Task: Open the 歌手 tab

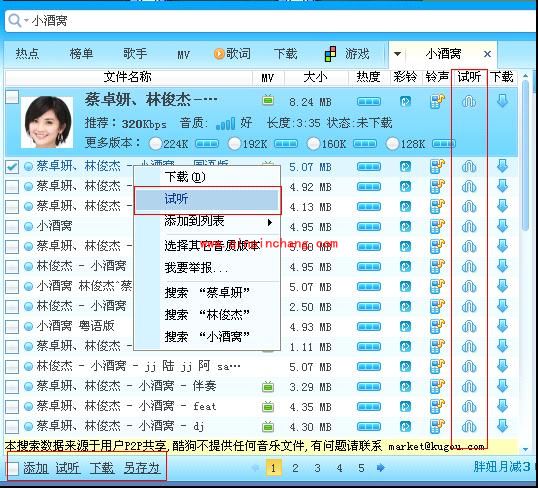Action: (135, 54)
